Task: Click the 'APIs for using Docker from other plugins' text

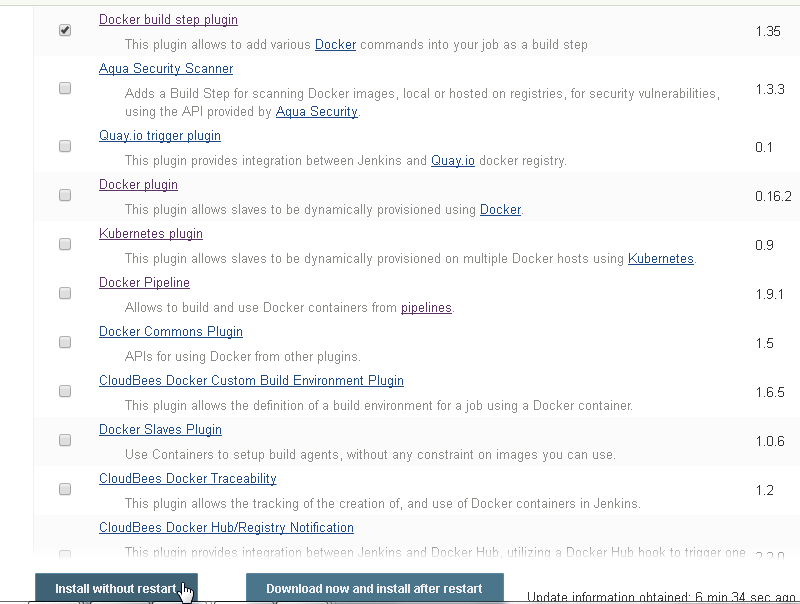Action: click(242, 357)
